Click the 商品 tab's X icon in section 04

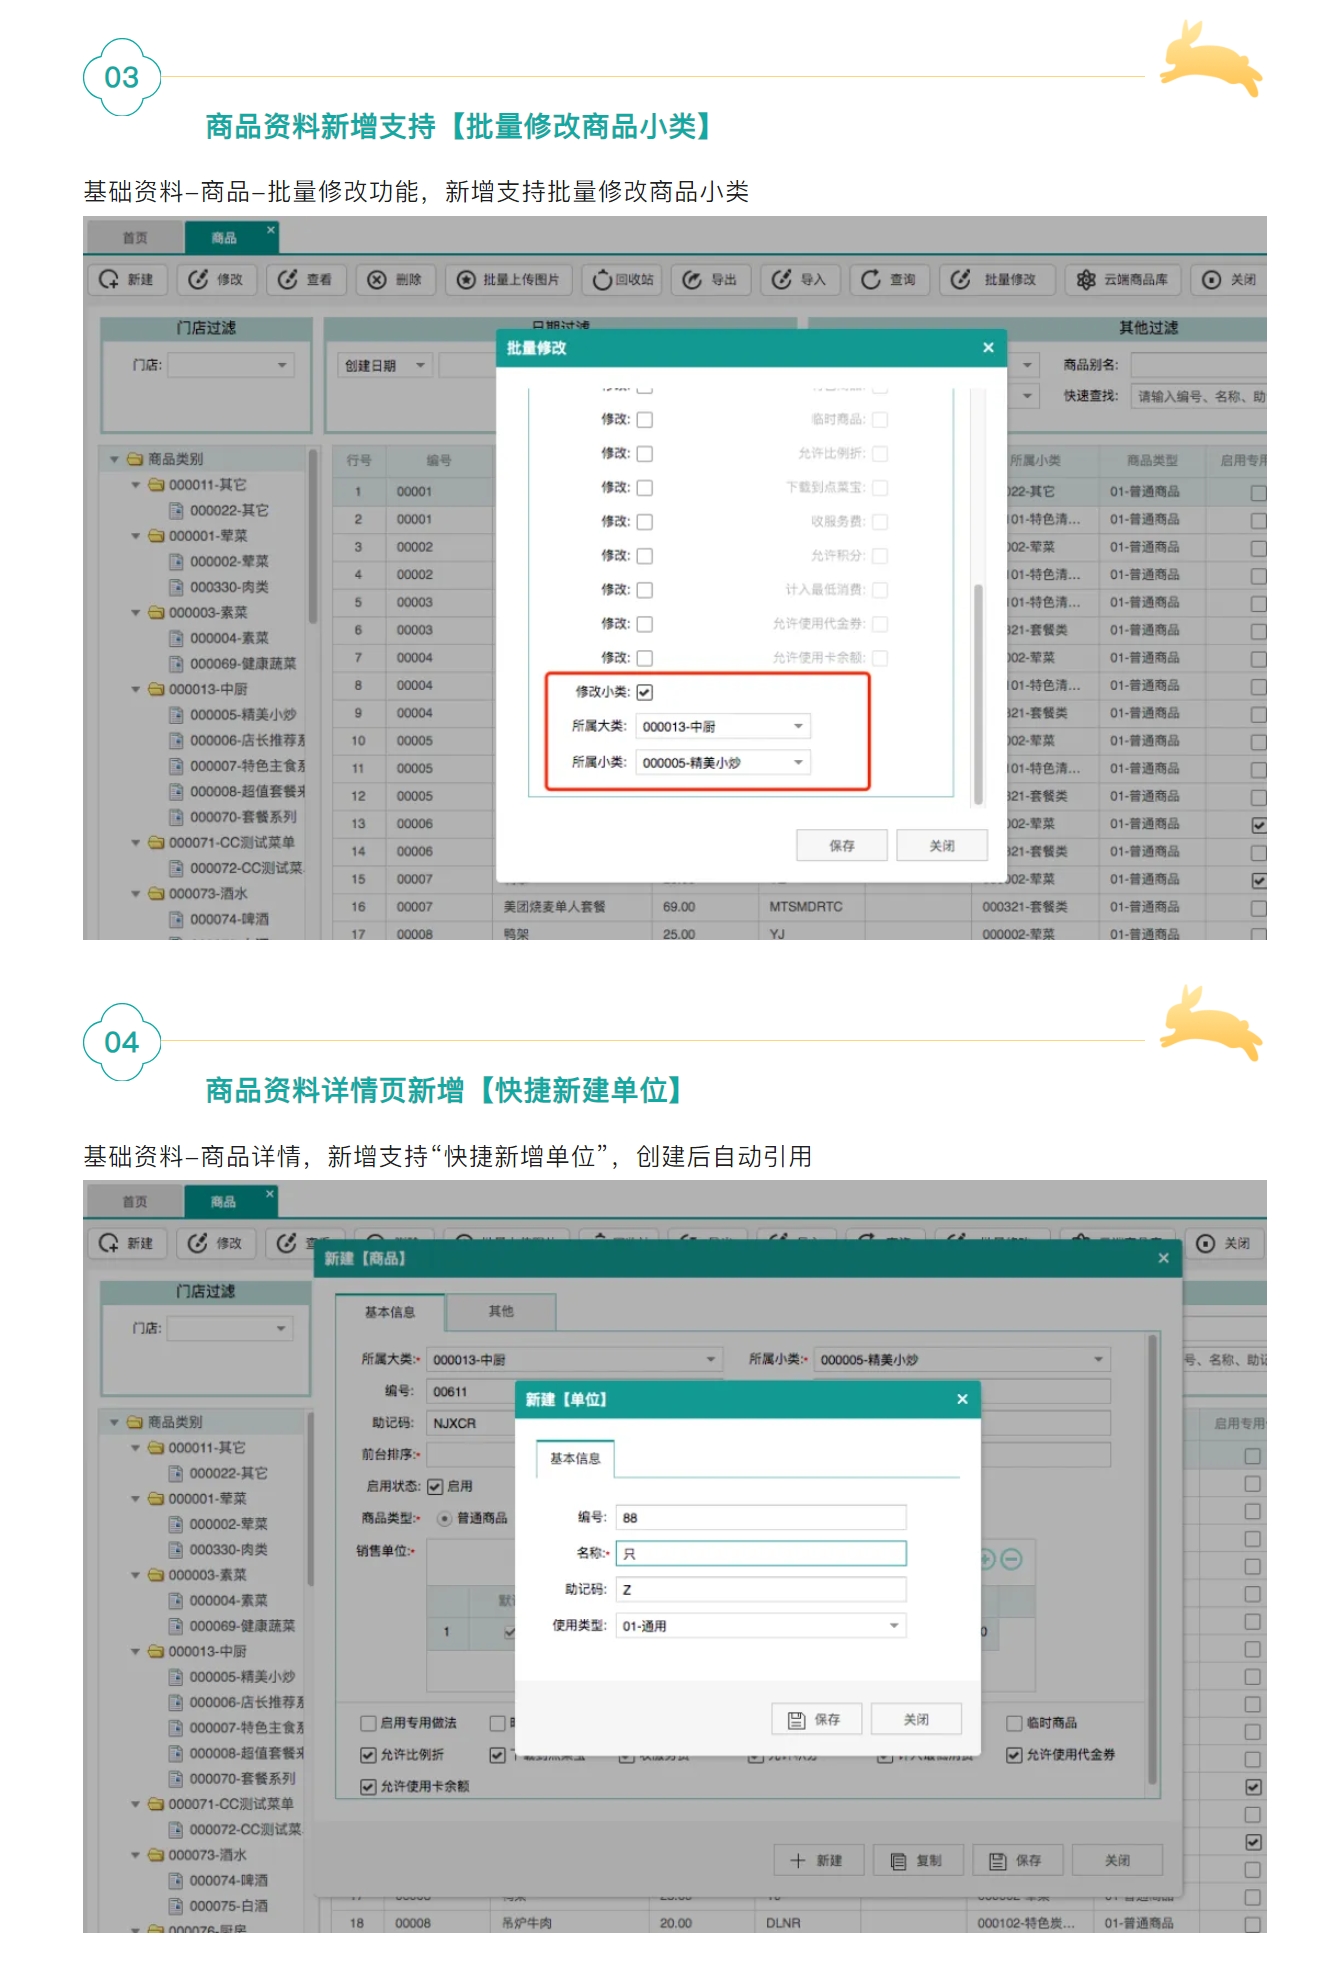coord(269,1193)
